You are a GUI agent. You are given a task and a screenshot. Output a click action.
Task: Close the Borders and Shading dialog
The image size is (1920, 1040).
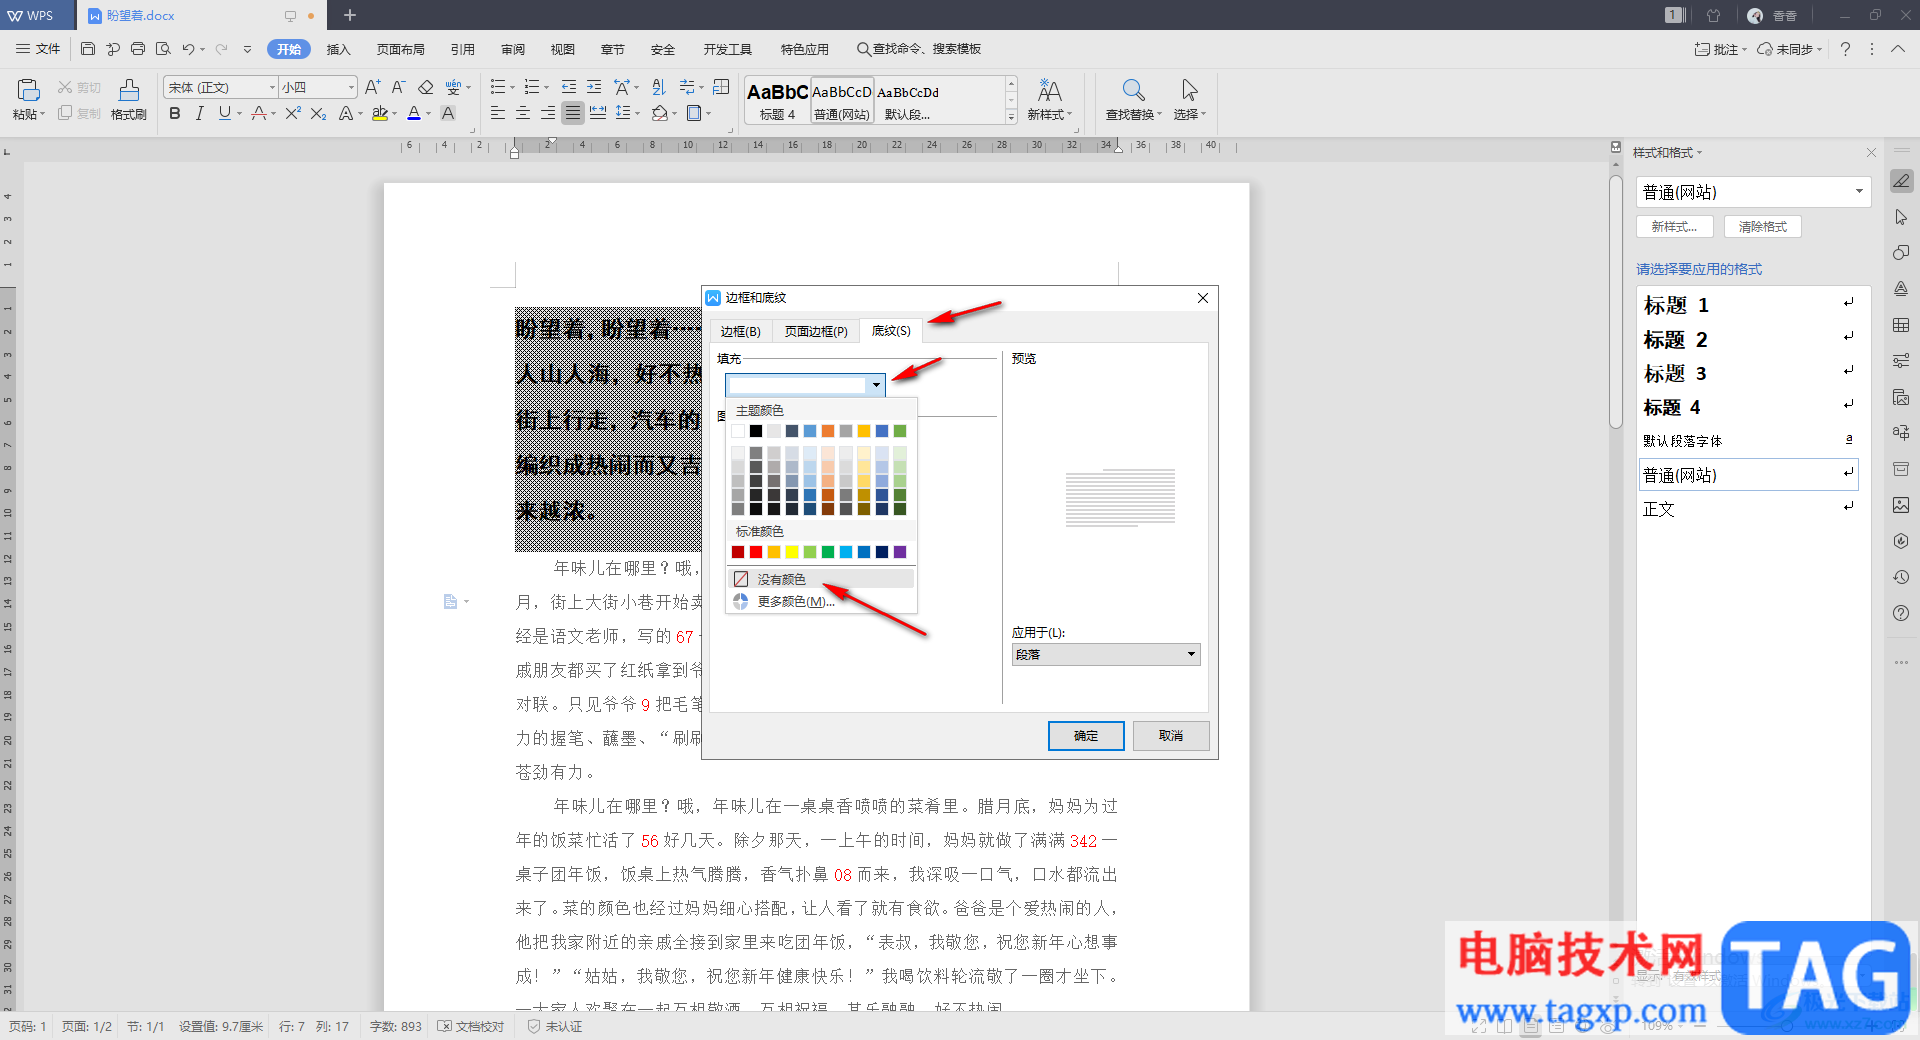click(1203, 298)
